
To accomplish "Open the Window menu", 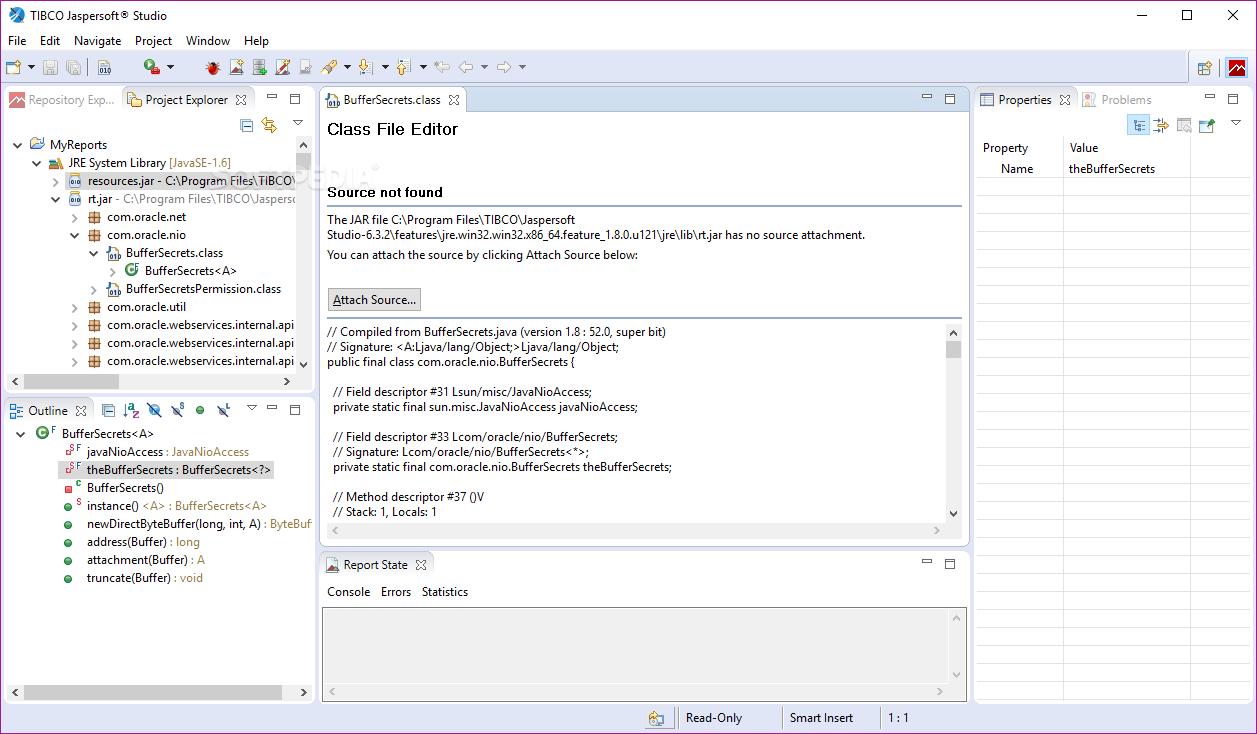I will (x=208, y=41).
